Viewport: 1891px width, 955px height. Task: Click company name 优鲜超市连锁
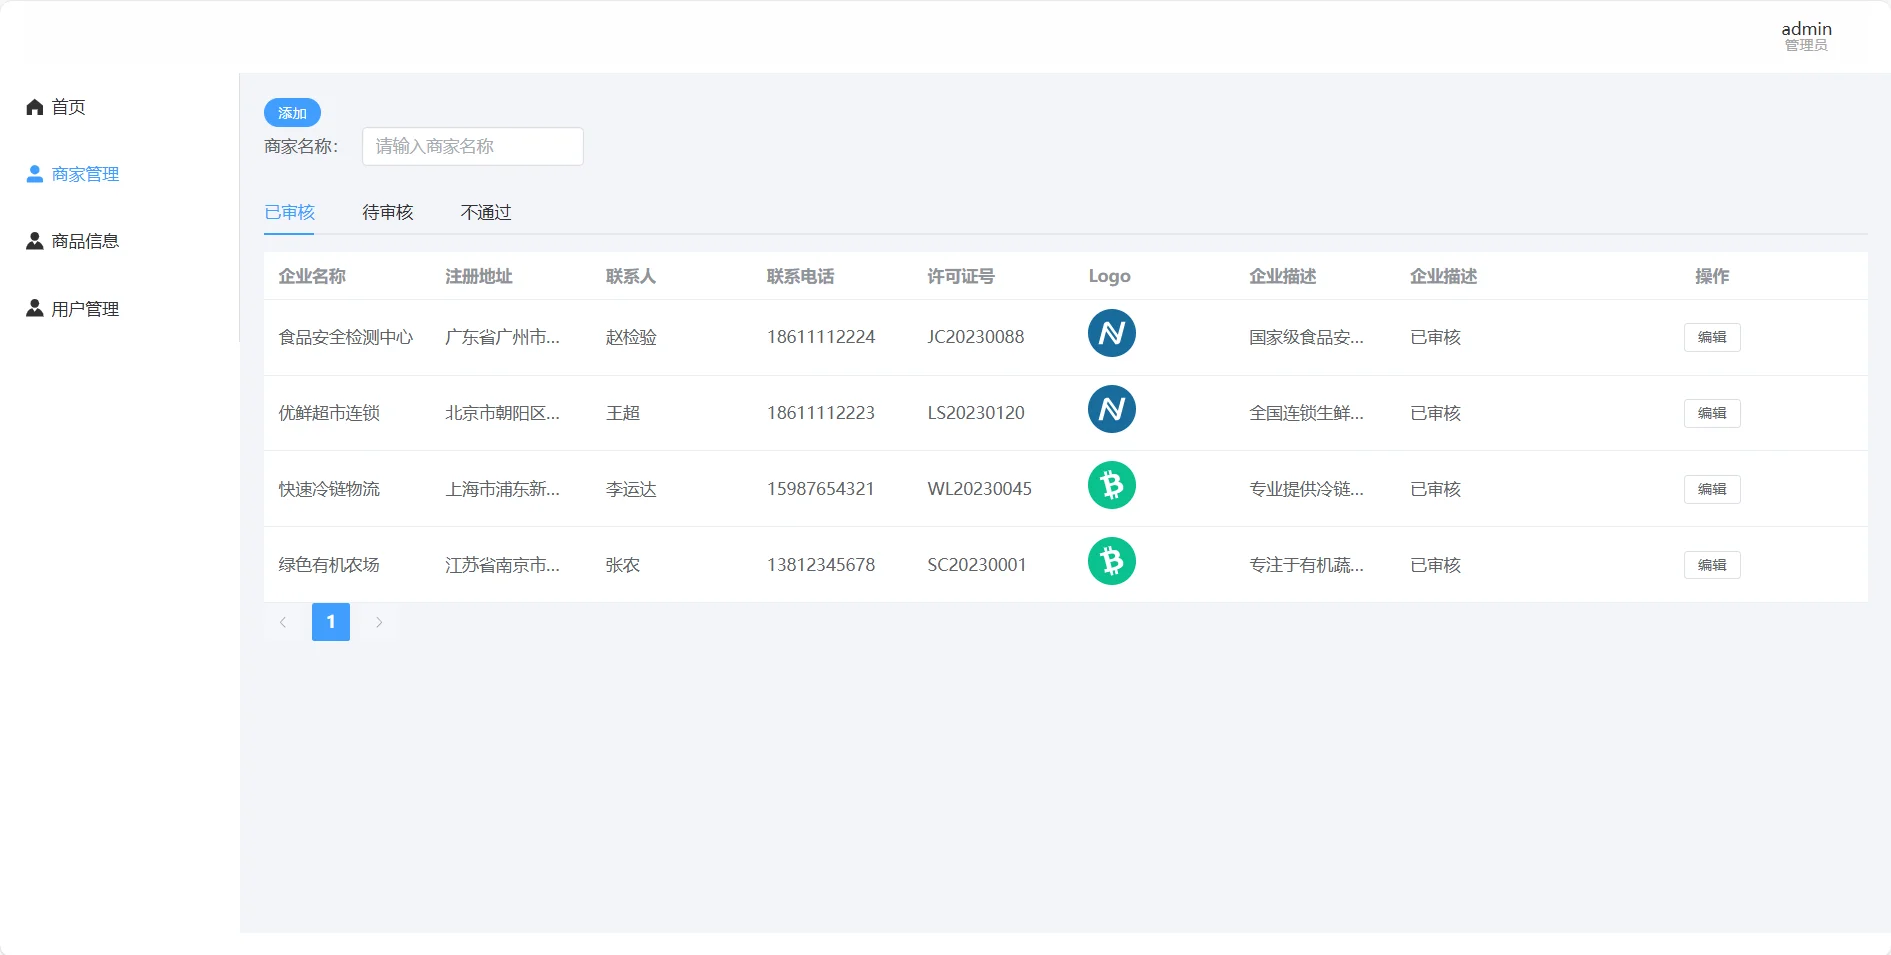[329, 413]
